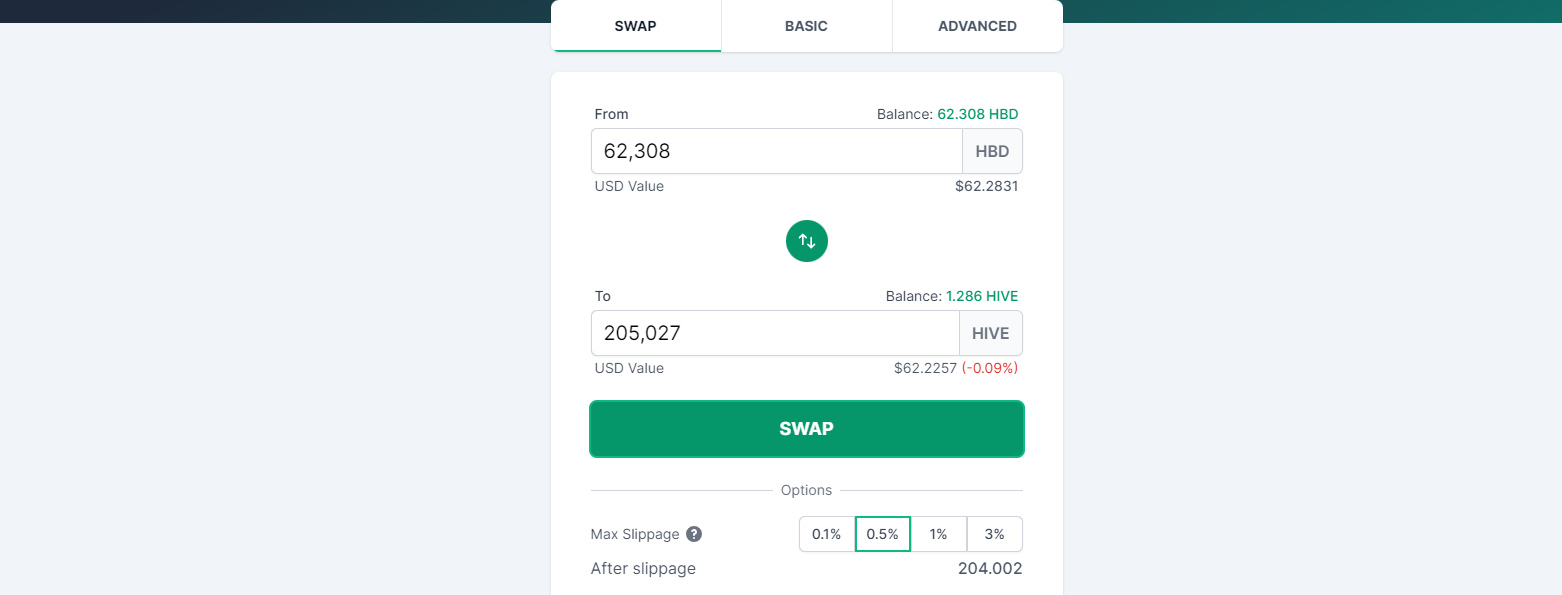This screenshot has height=595, width=1562.
Task: Click the $62.2831 USD value text
Action: click(987, 186)
